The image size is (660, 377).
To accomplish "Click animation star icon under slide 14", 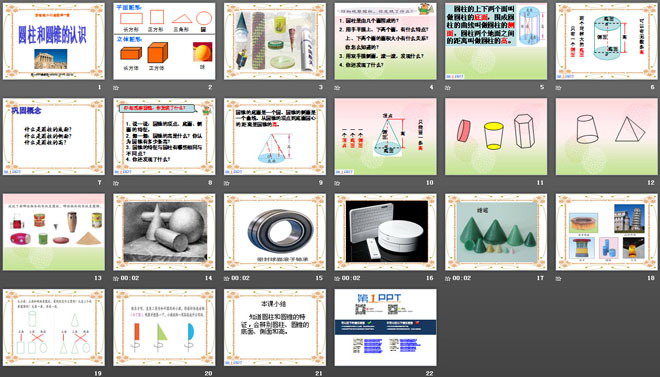I will (x=116, y=278).
